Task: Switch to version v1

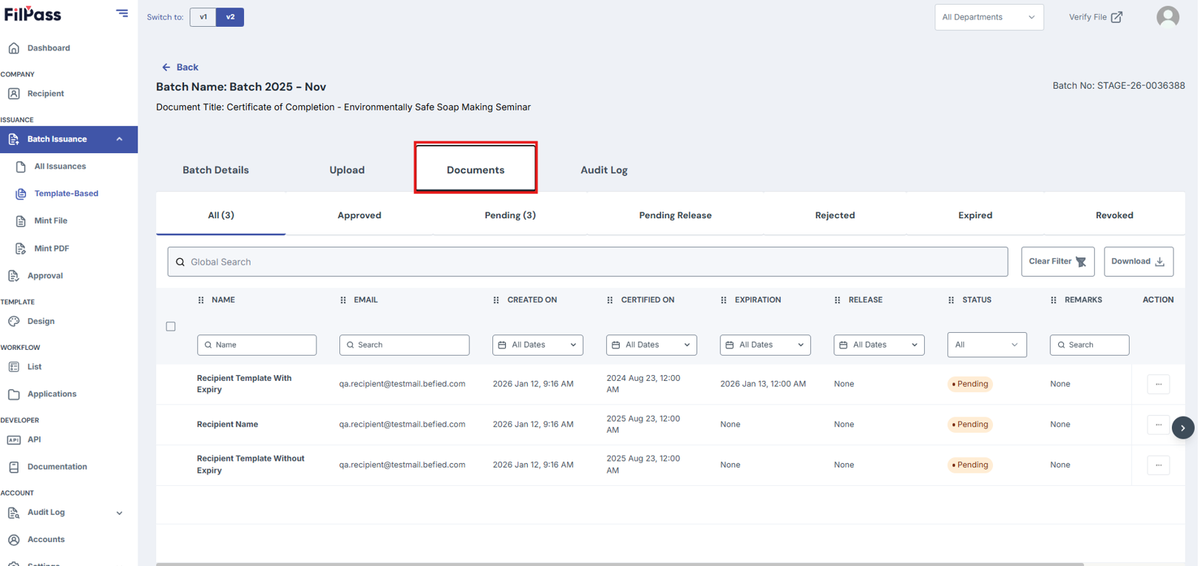Action: (203, 17)
